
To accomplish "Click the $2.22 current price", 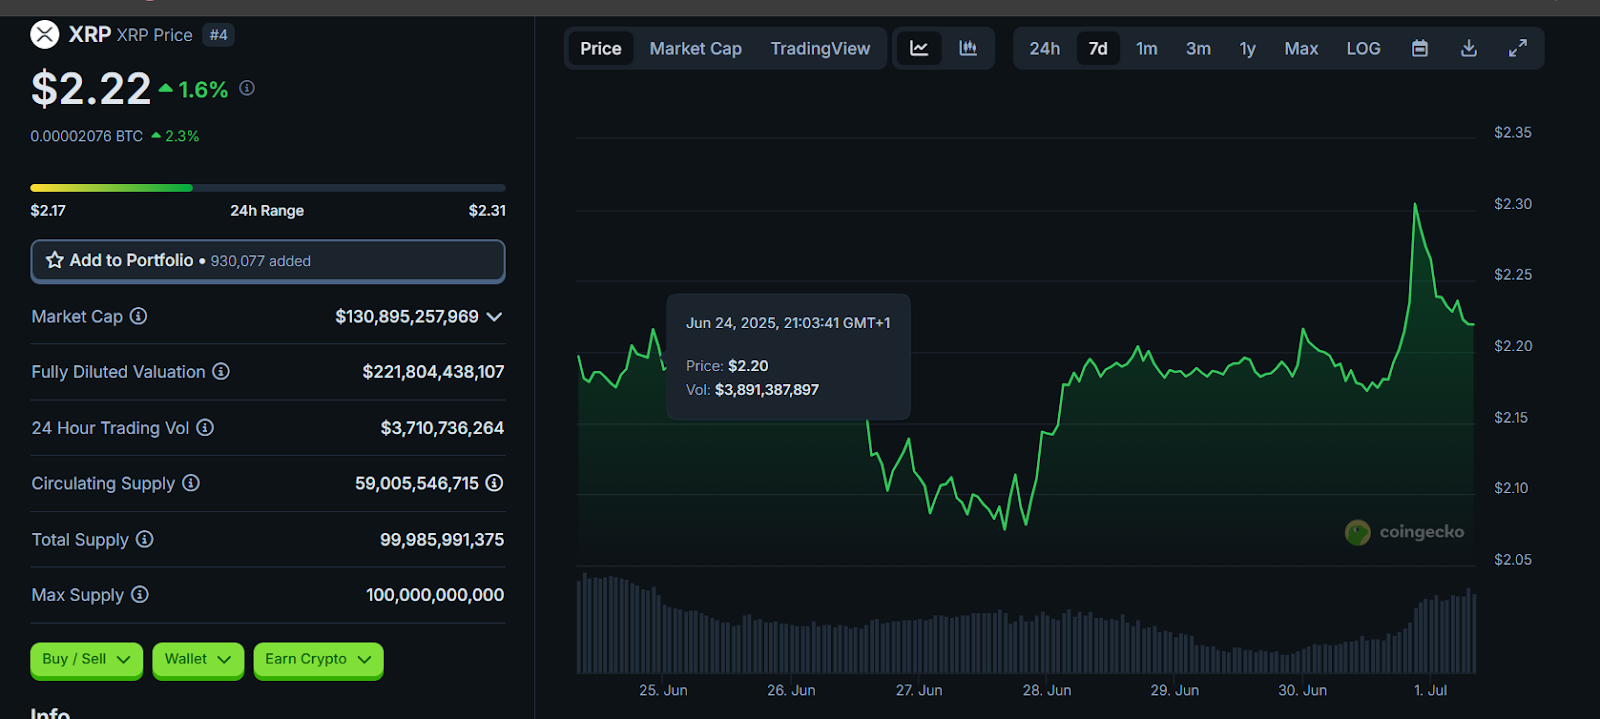I will [x=91, y=89].
